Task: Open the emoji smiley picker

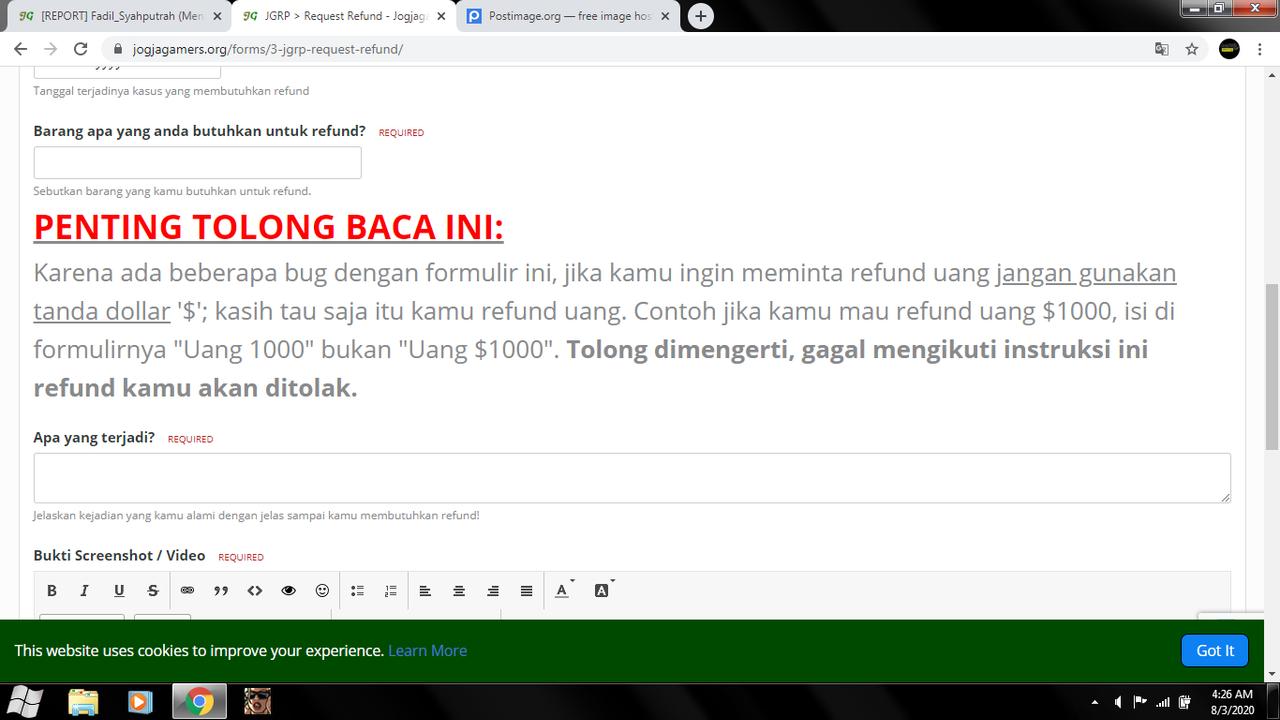Action: point(322,591)
